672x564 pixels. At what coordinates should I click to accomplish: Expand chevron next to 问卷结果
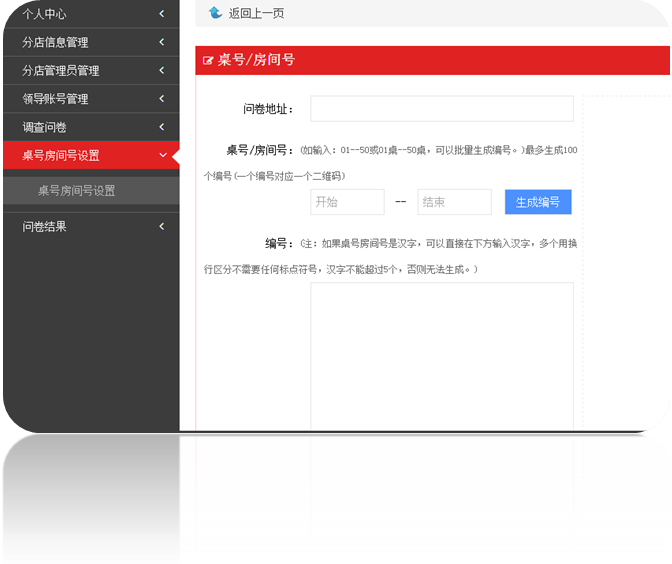162,226
